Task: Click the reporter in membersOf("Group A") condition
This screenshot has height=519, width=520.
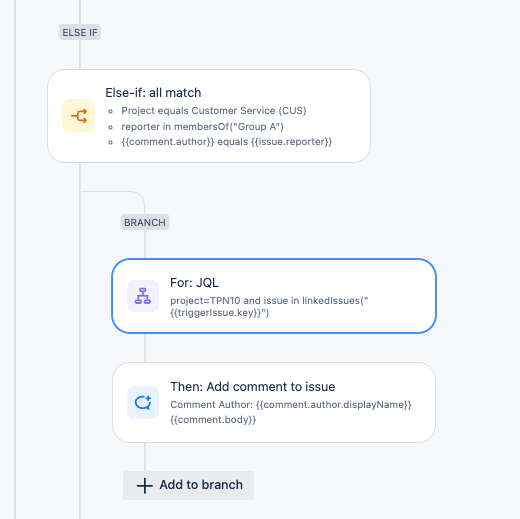Action: click(x=202, y=127)
